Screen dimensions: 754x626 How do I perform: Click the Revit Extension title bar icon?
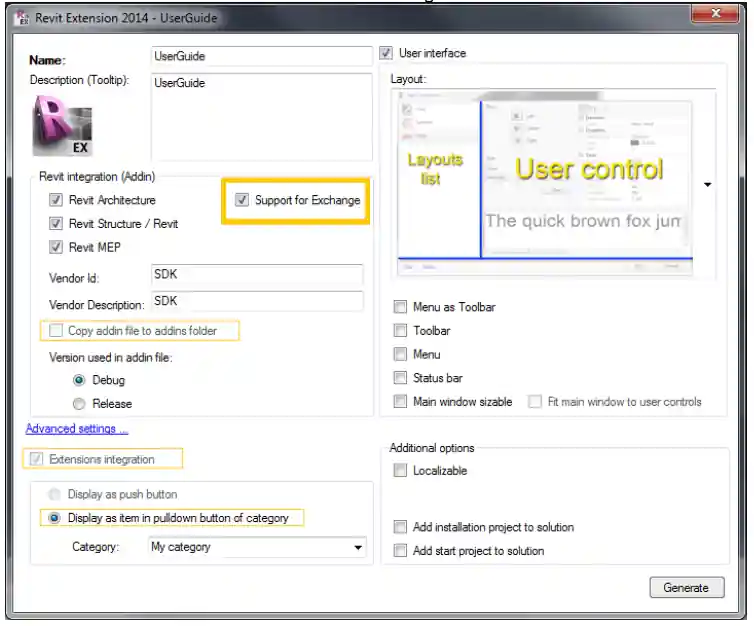20,17
